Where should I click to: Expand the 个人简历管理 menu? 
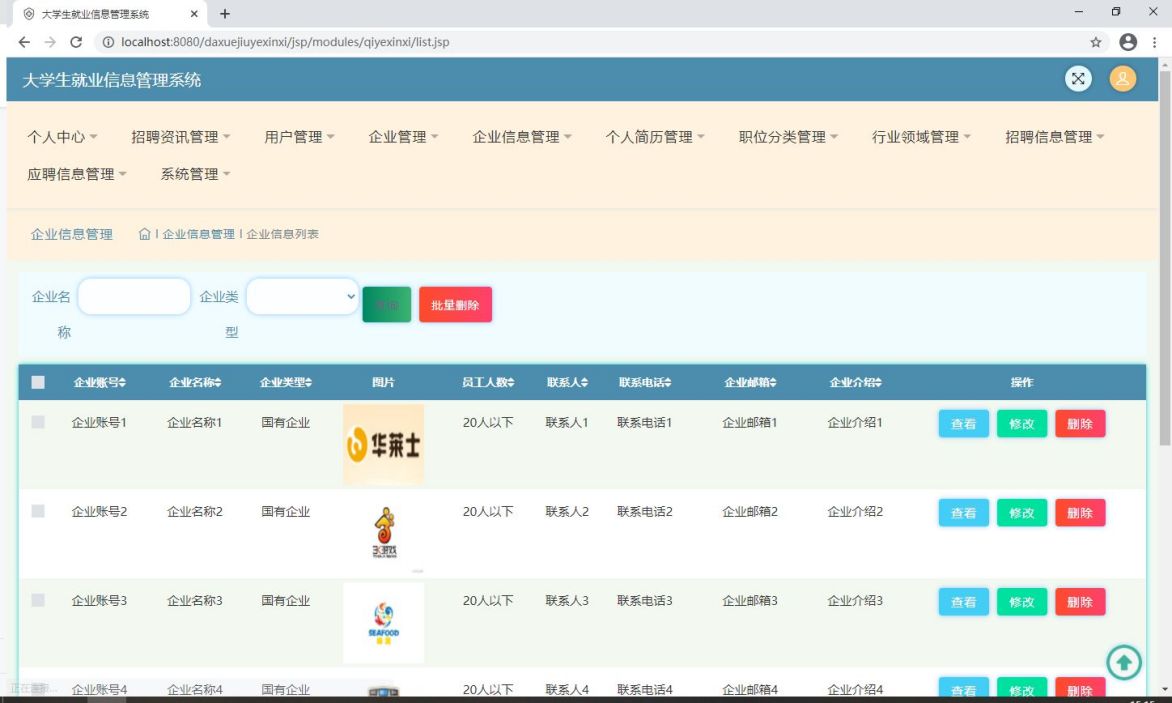pyautogui.click(x=656, y=137)
